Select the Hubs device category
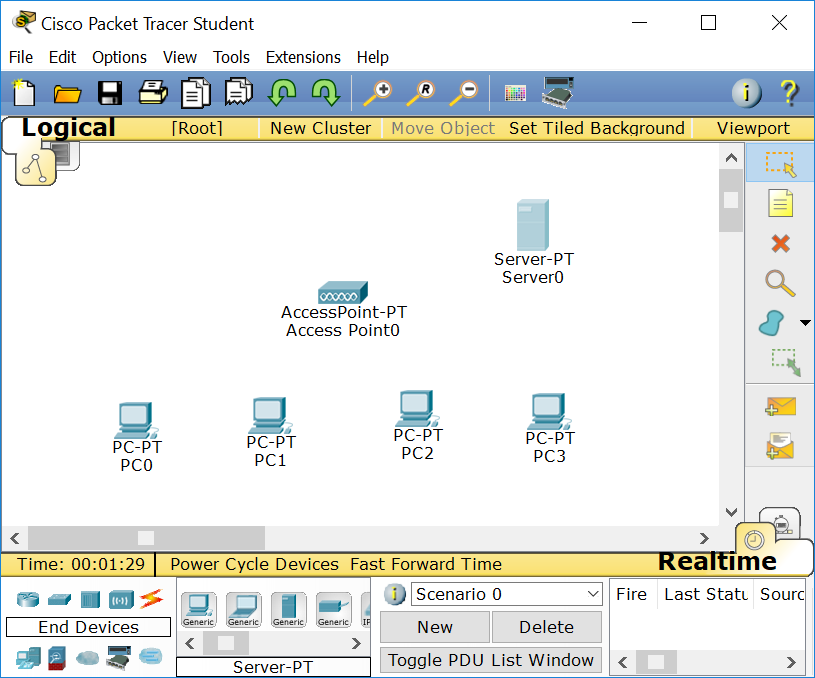 [x=90, y=599]
